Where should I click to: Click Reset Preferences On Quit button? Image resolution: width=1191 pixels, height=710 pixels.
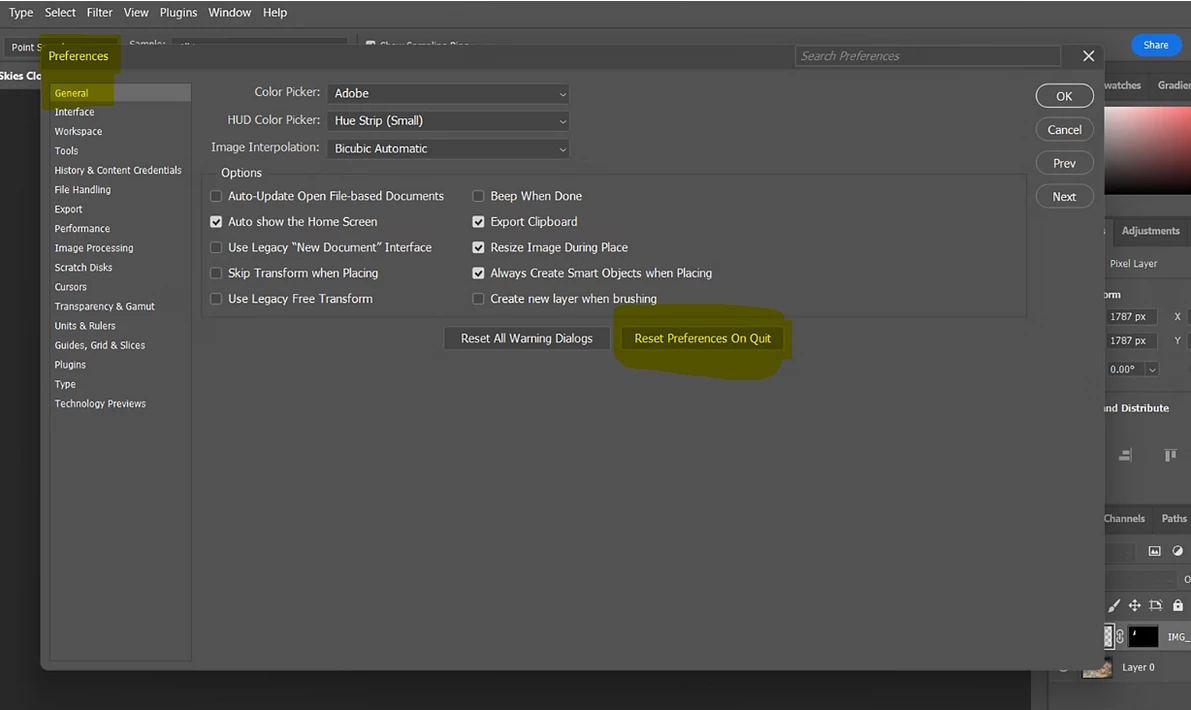click(x=702, y=339)
